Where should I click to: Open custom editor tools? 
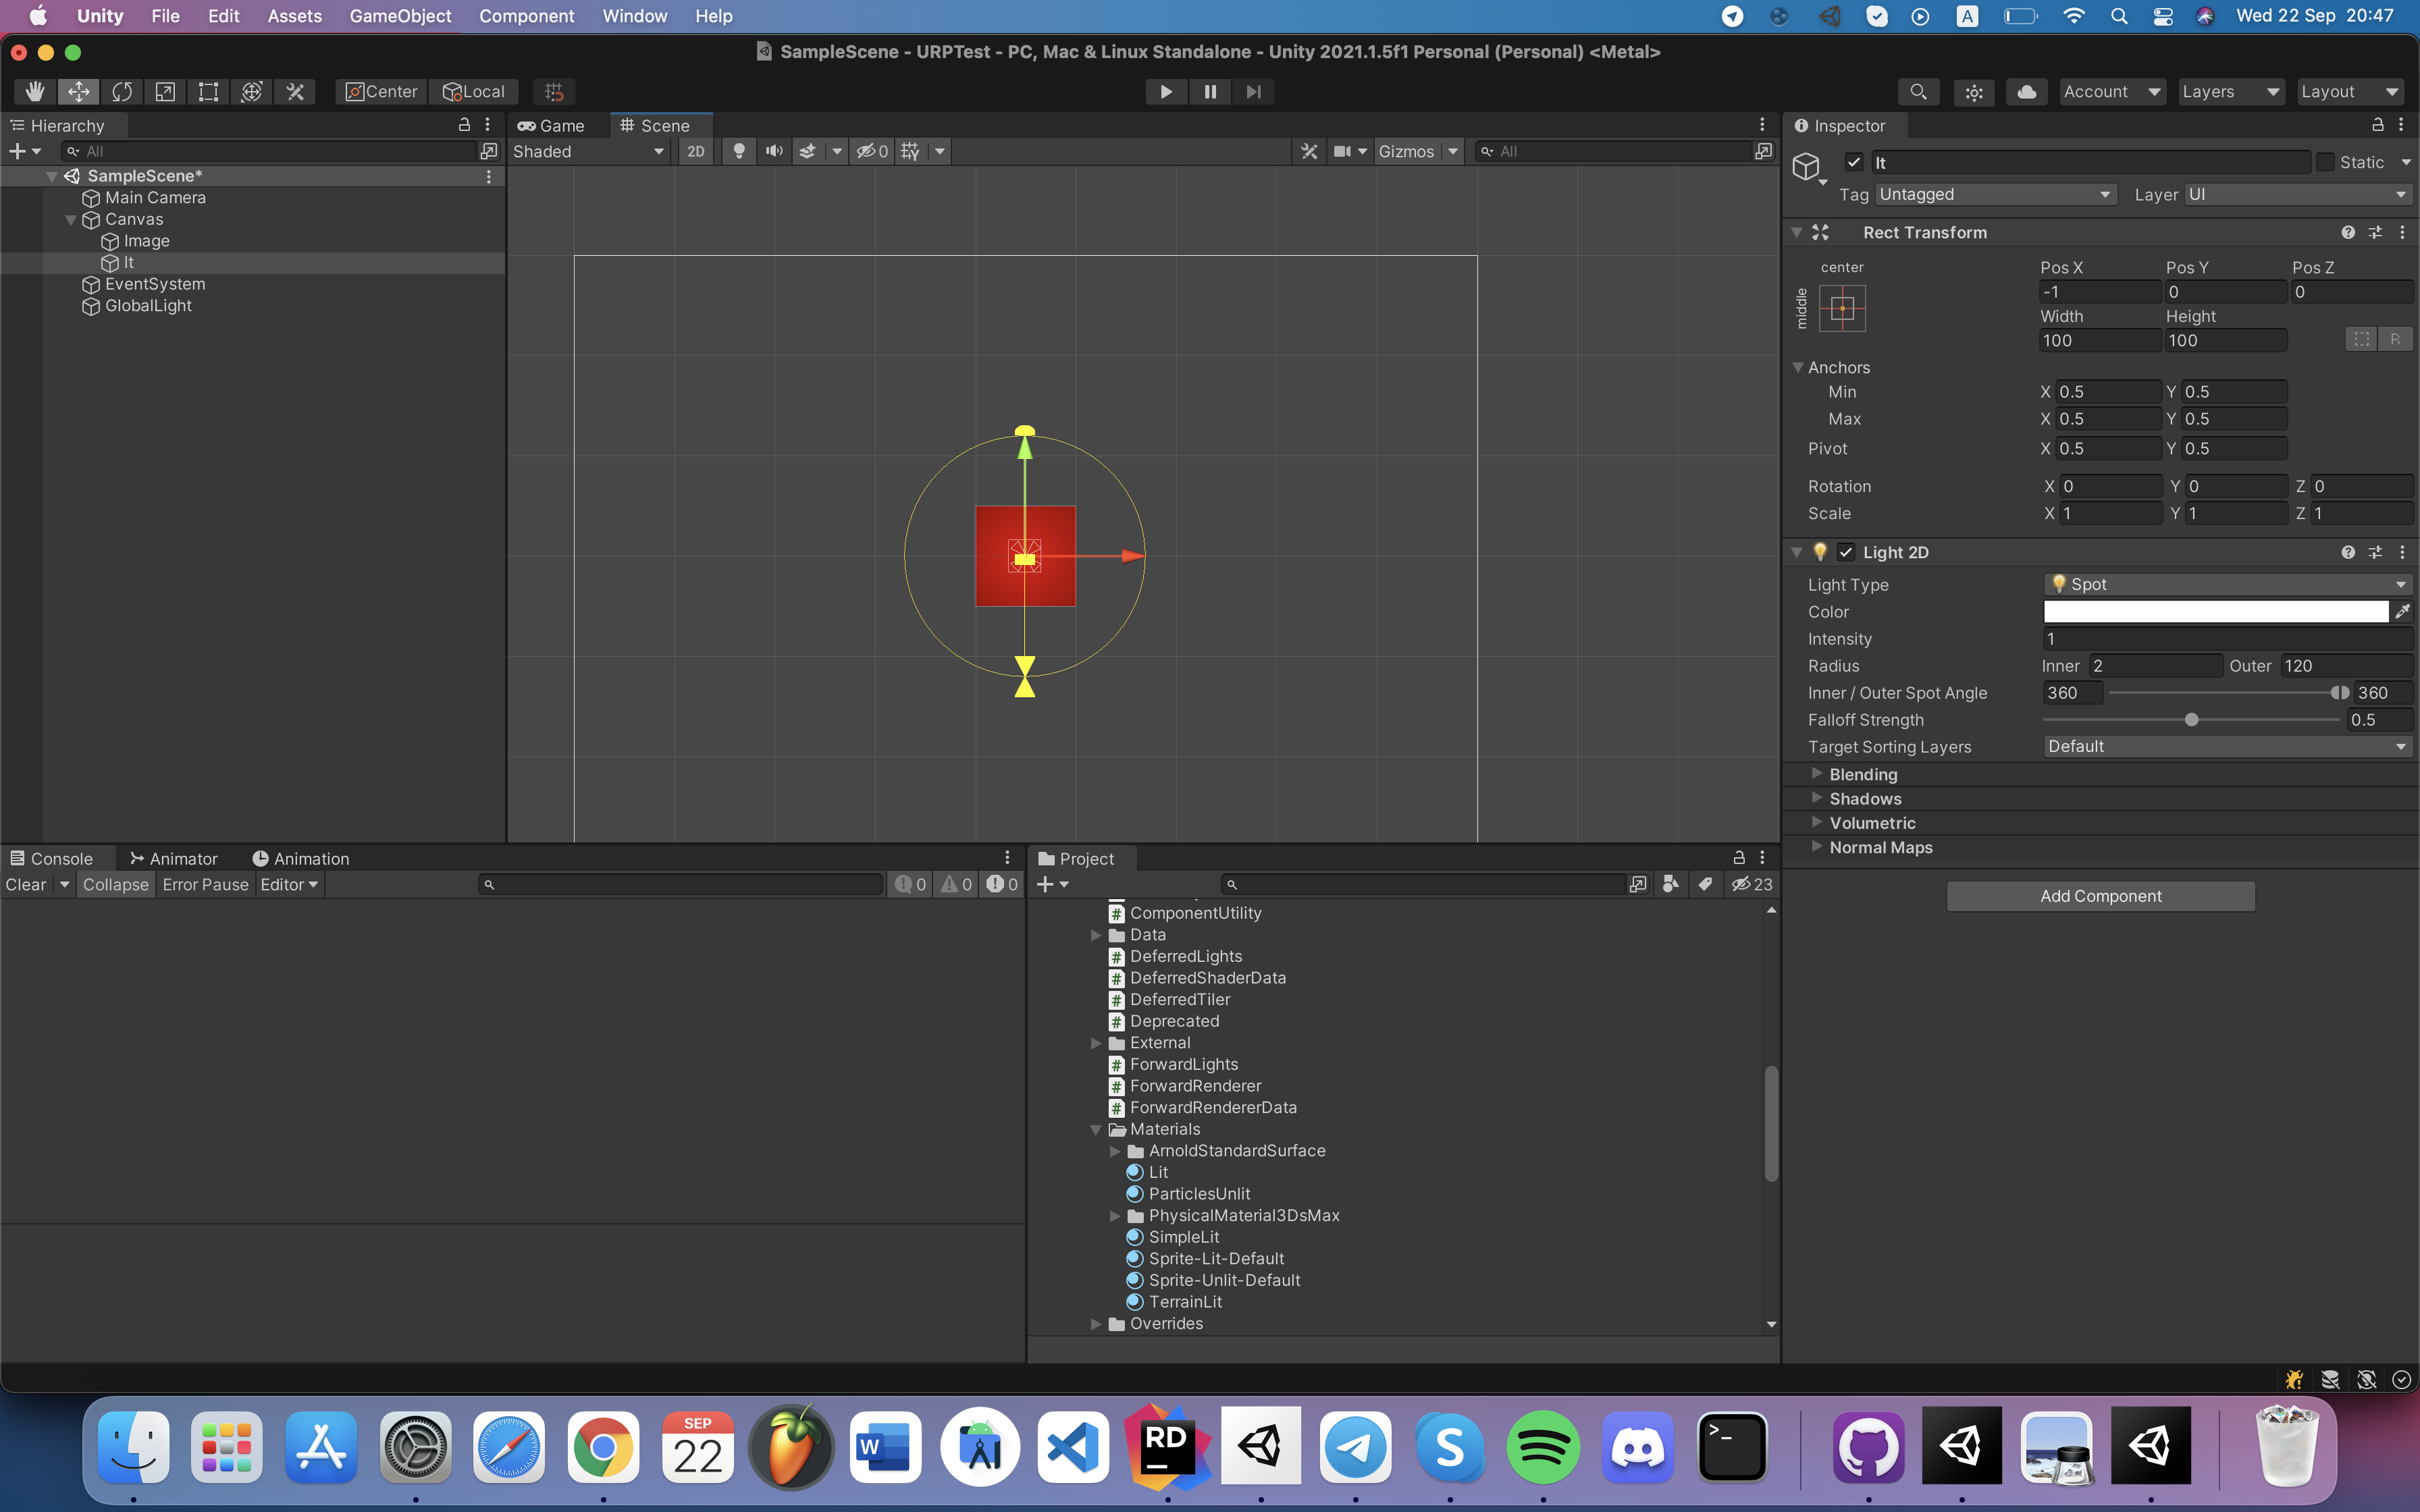tap(295, 92)
